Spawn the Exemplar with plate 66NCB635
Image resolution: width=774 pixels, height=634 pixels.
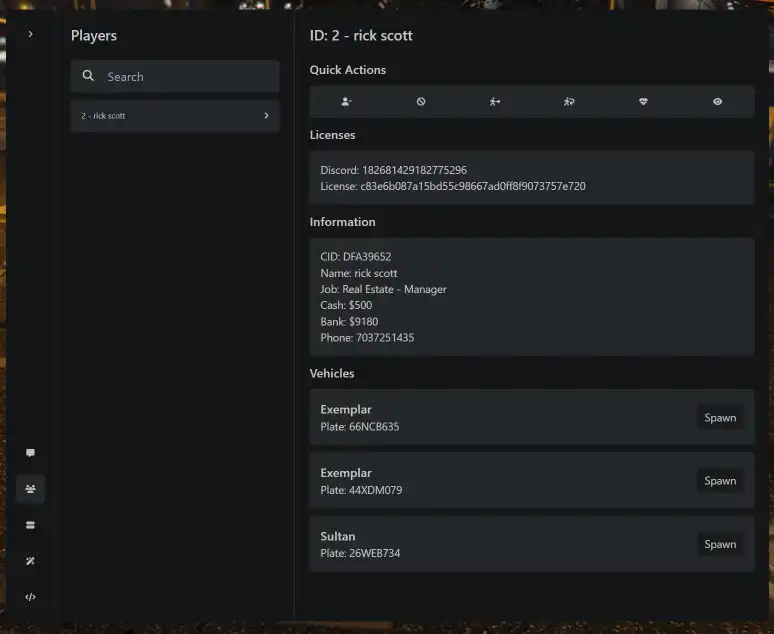click(720, 418)
